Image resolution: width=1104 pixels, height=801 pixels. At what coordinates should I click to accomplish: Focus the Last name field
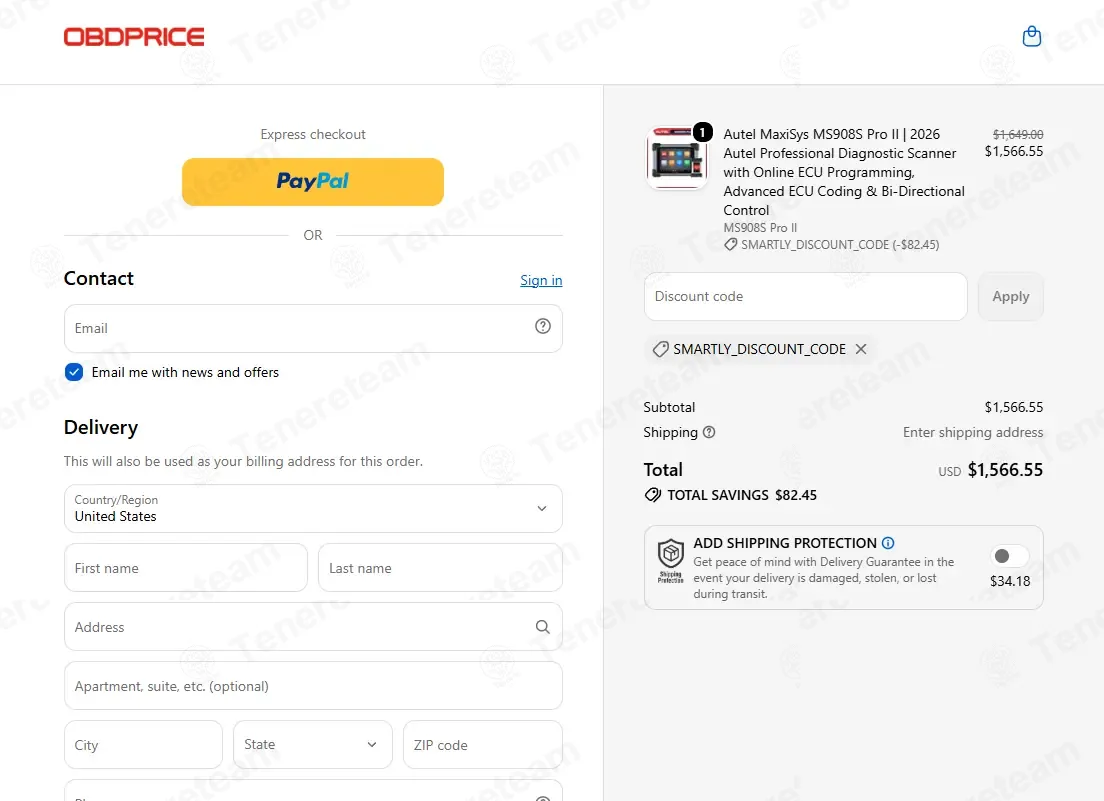pos(440,567)
